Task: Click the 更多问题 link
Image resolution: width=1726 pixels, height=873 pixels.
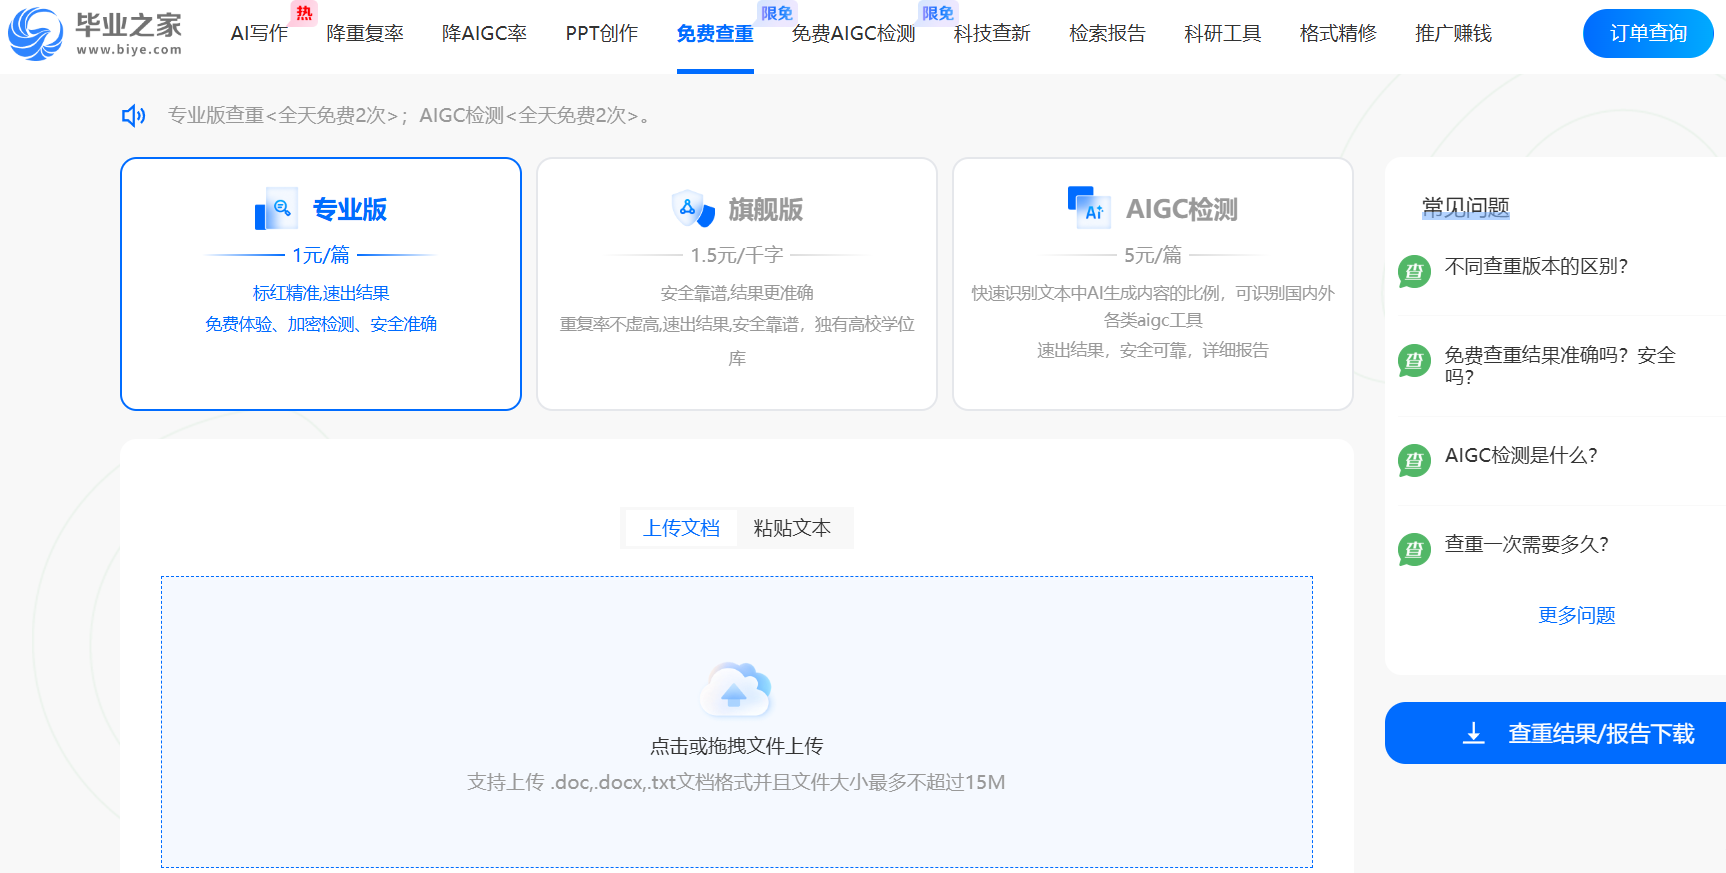Action: (1577, 615)
